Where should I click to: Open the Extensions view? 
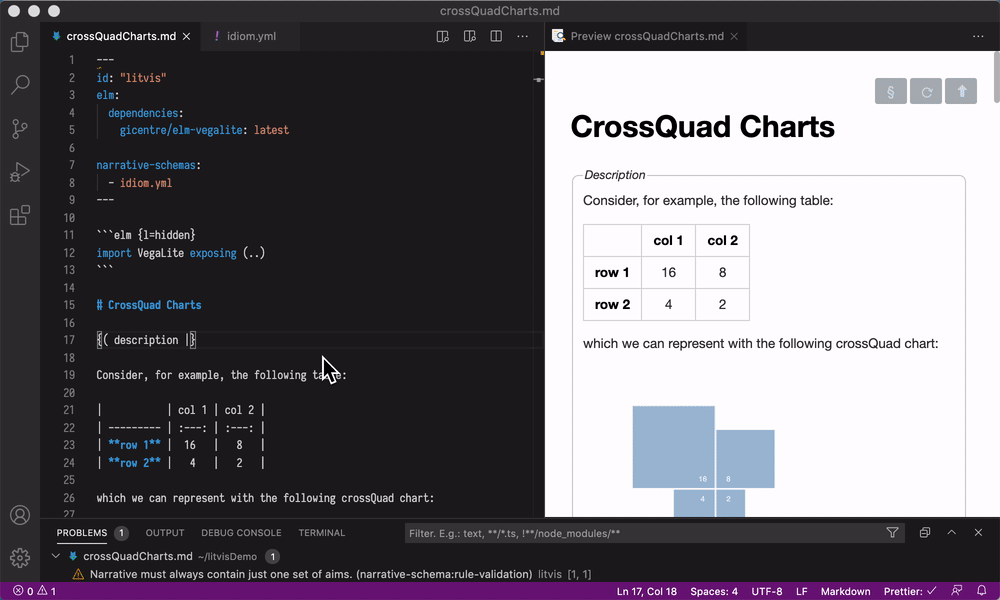coord(20,215)
